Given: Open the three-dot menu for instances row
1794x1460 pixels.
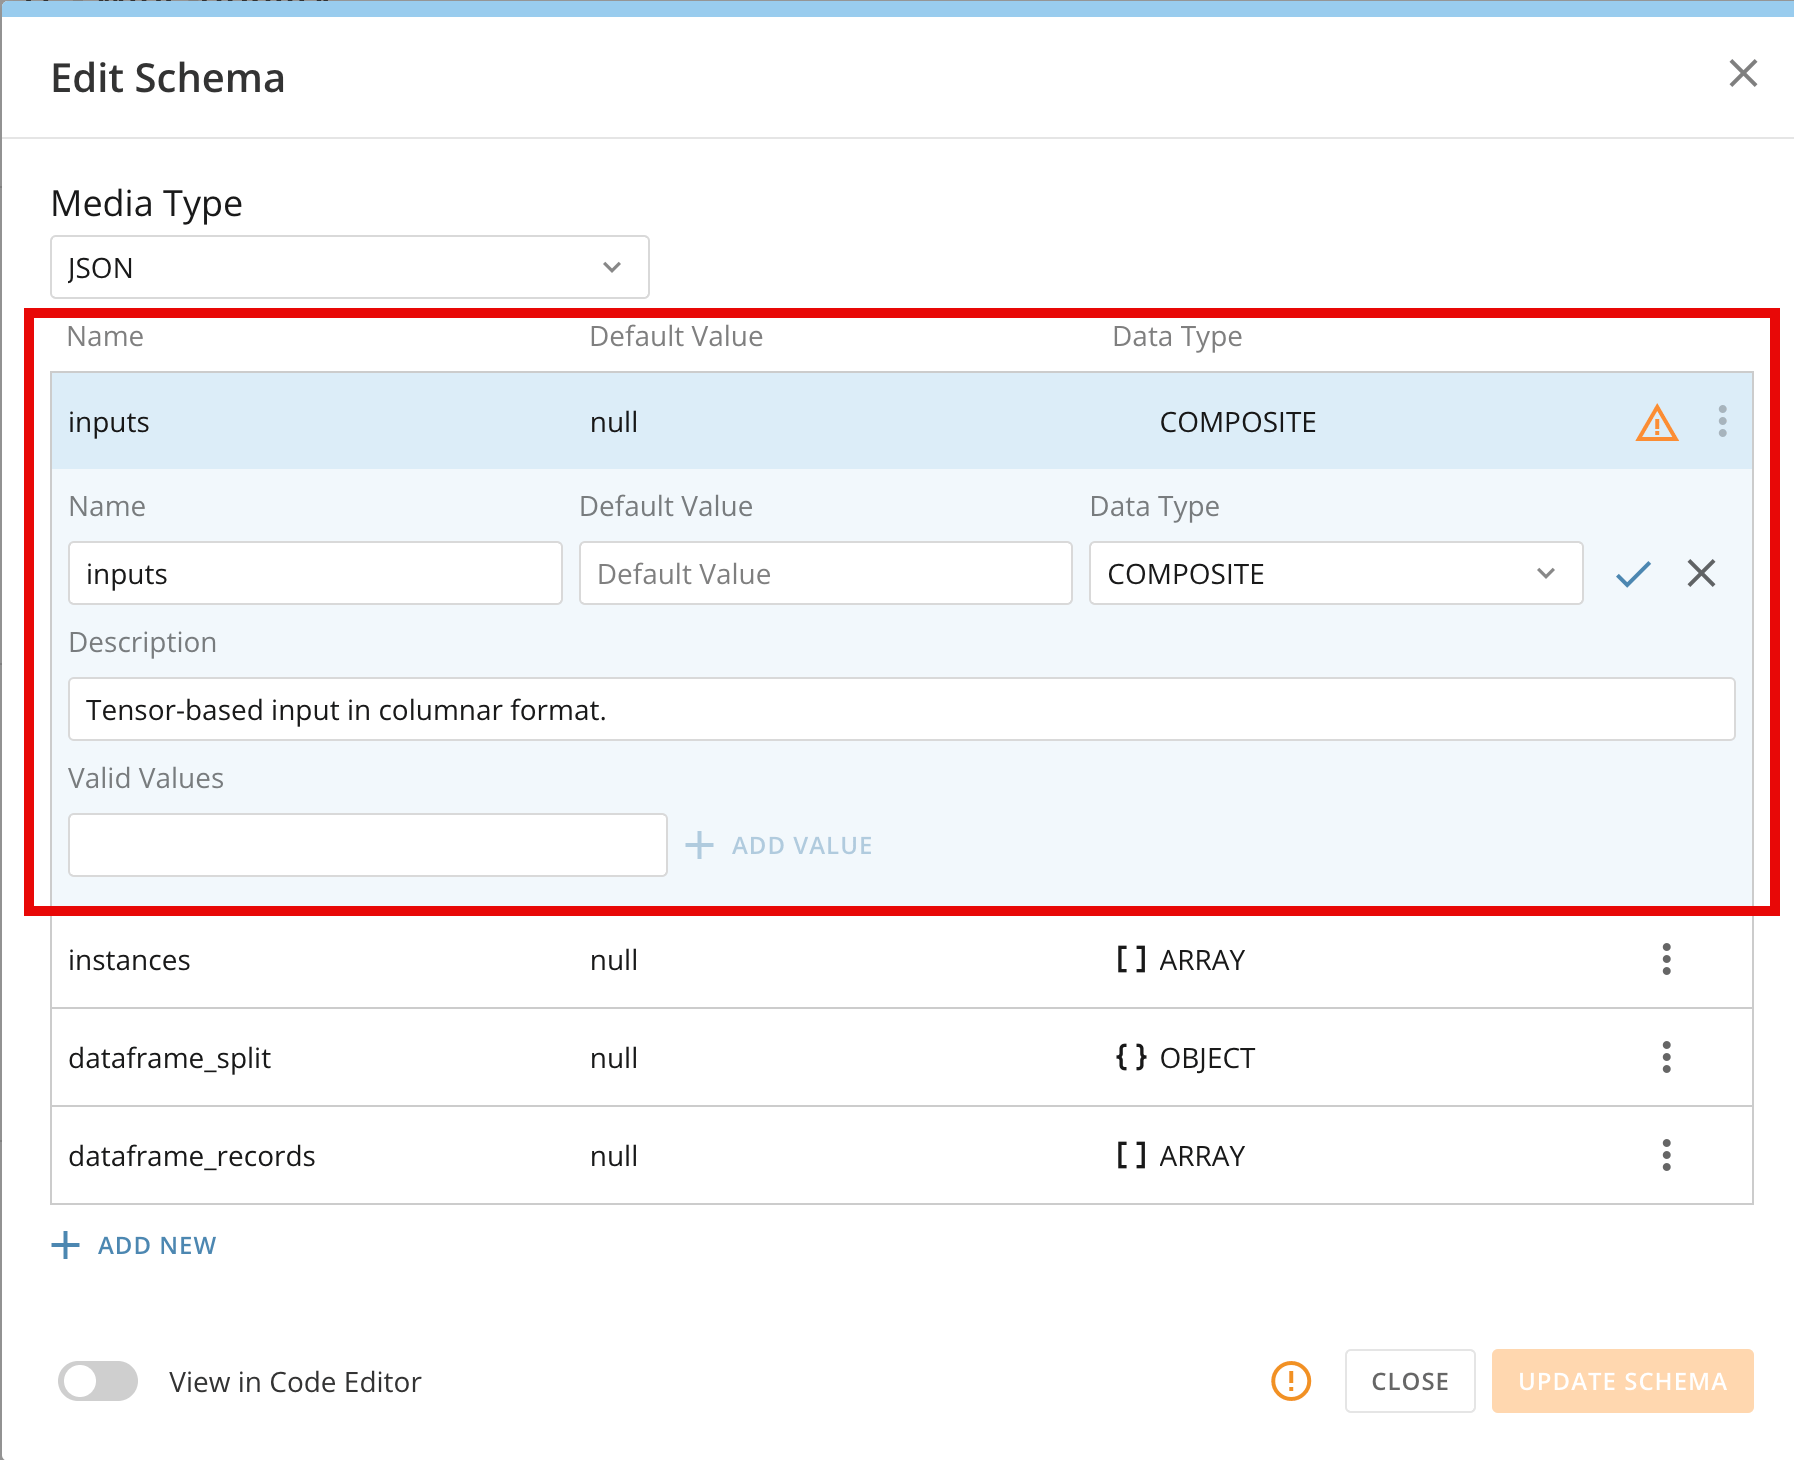Looking at the screenshot, I should click(1666, 959).
